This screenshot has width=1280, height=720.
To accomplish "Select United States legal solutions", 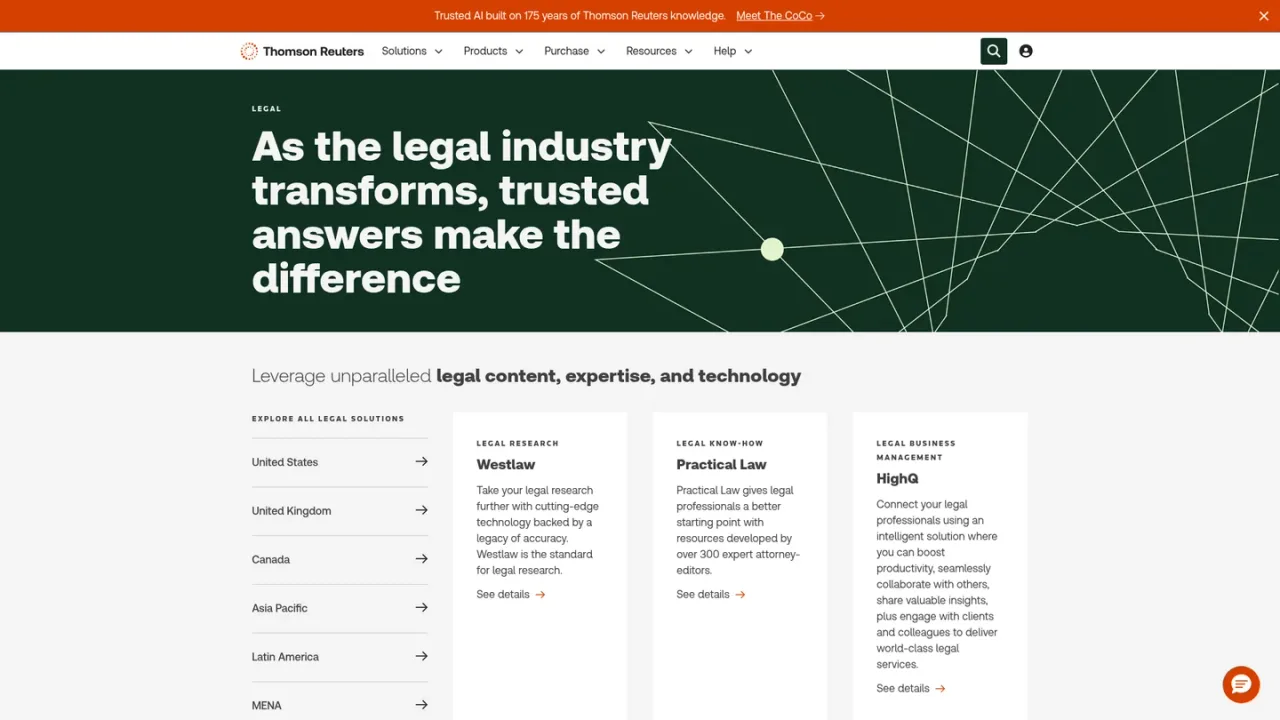I will click(x=340, y=462).
